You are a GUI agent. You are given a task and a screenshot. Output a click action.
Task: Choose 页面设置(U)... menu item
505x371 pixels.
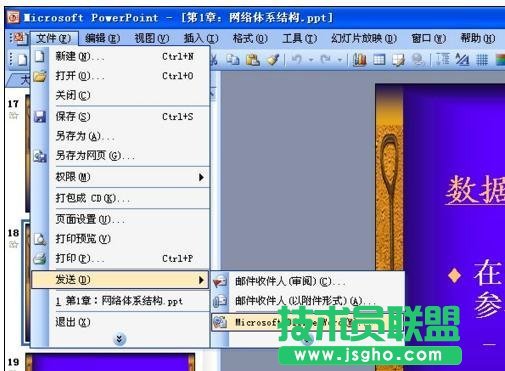[x=121, y=219]
